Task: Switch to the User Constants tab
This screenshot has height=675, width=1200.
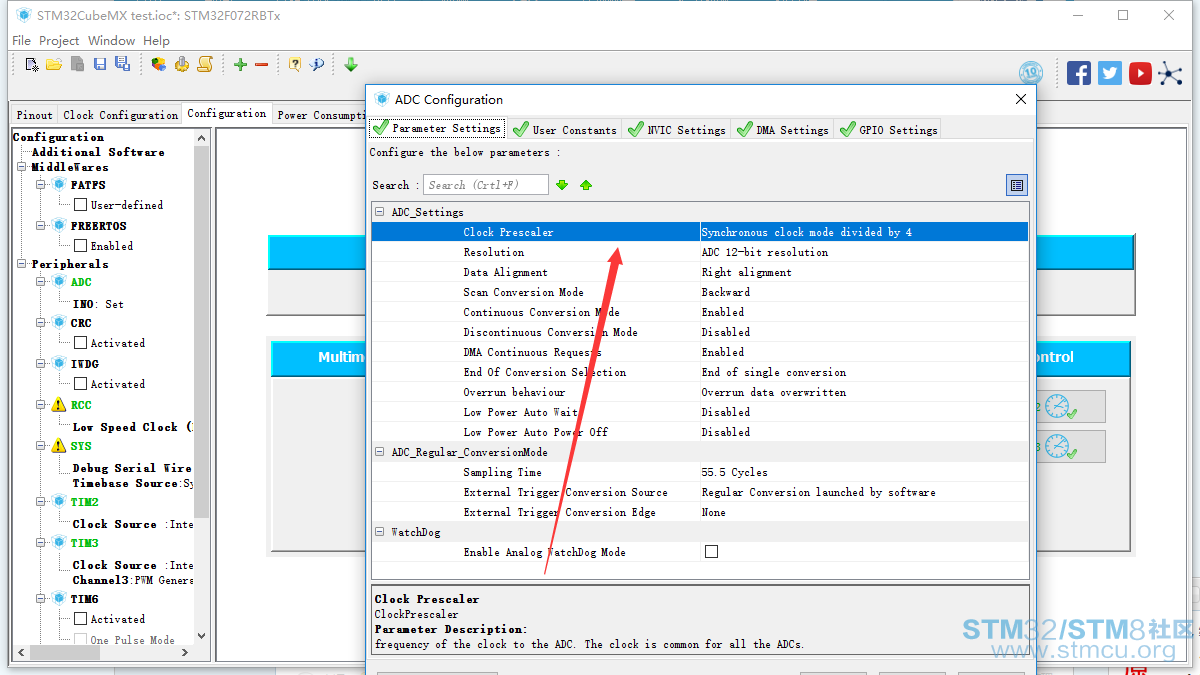Action: point(563,130)
